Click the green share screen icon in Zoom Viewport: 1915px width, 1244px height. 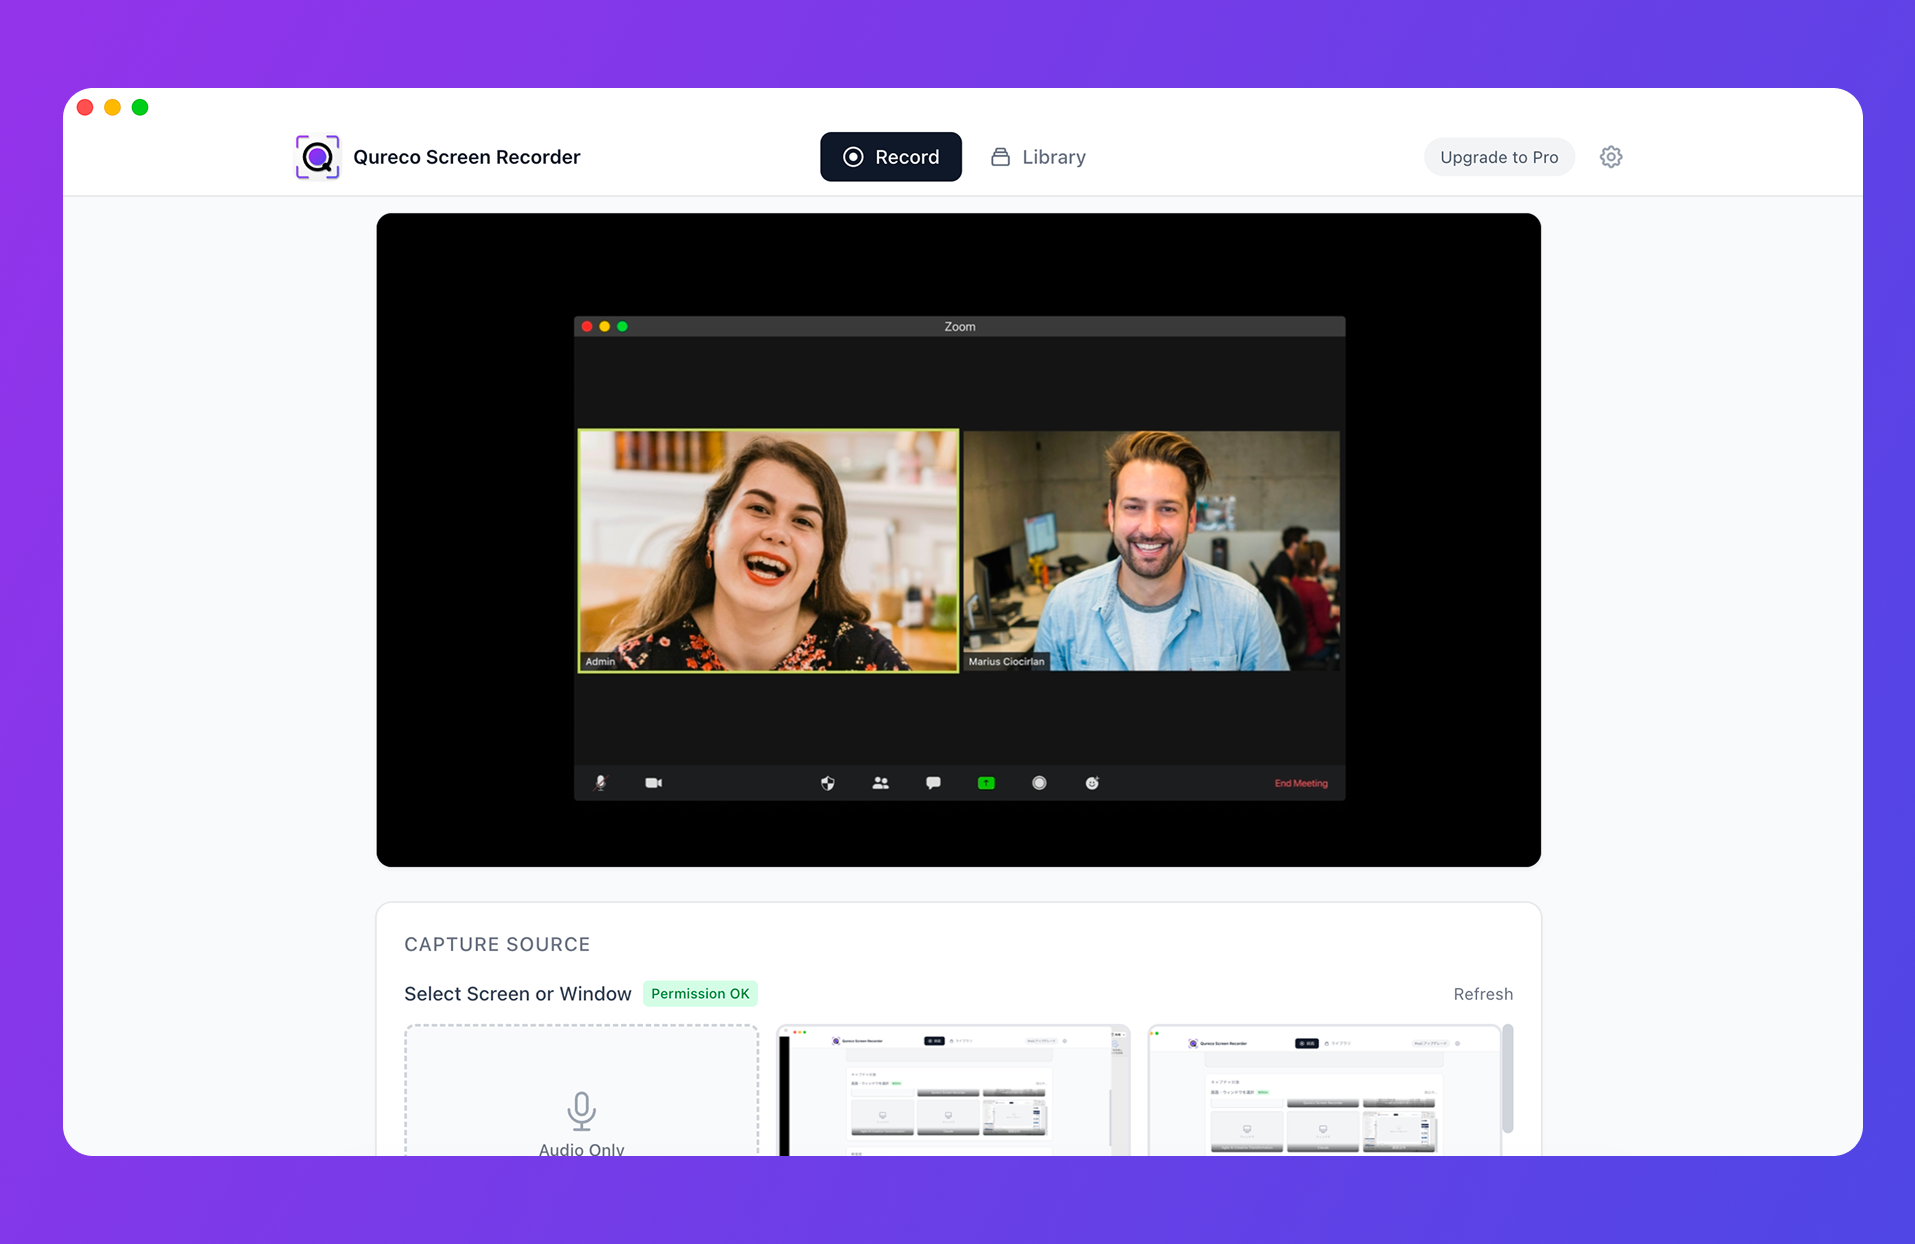coord(986,783)
